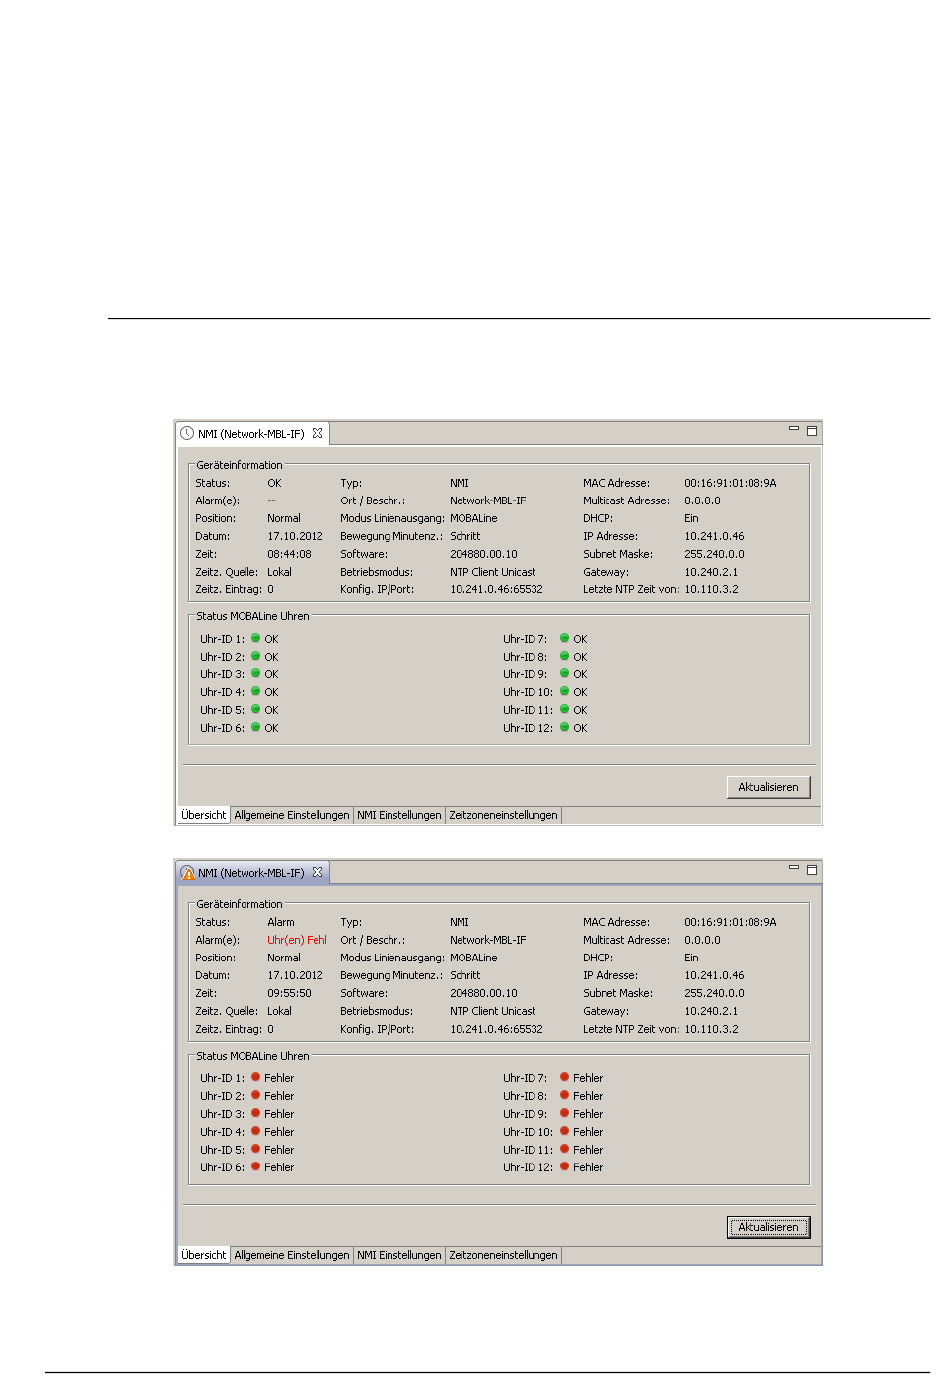Click last NTP source 10.110.3.2 in OK-status panel
950x1388 pixels.
[x=711, y=589]
